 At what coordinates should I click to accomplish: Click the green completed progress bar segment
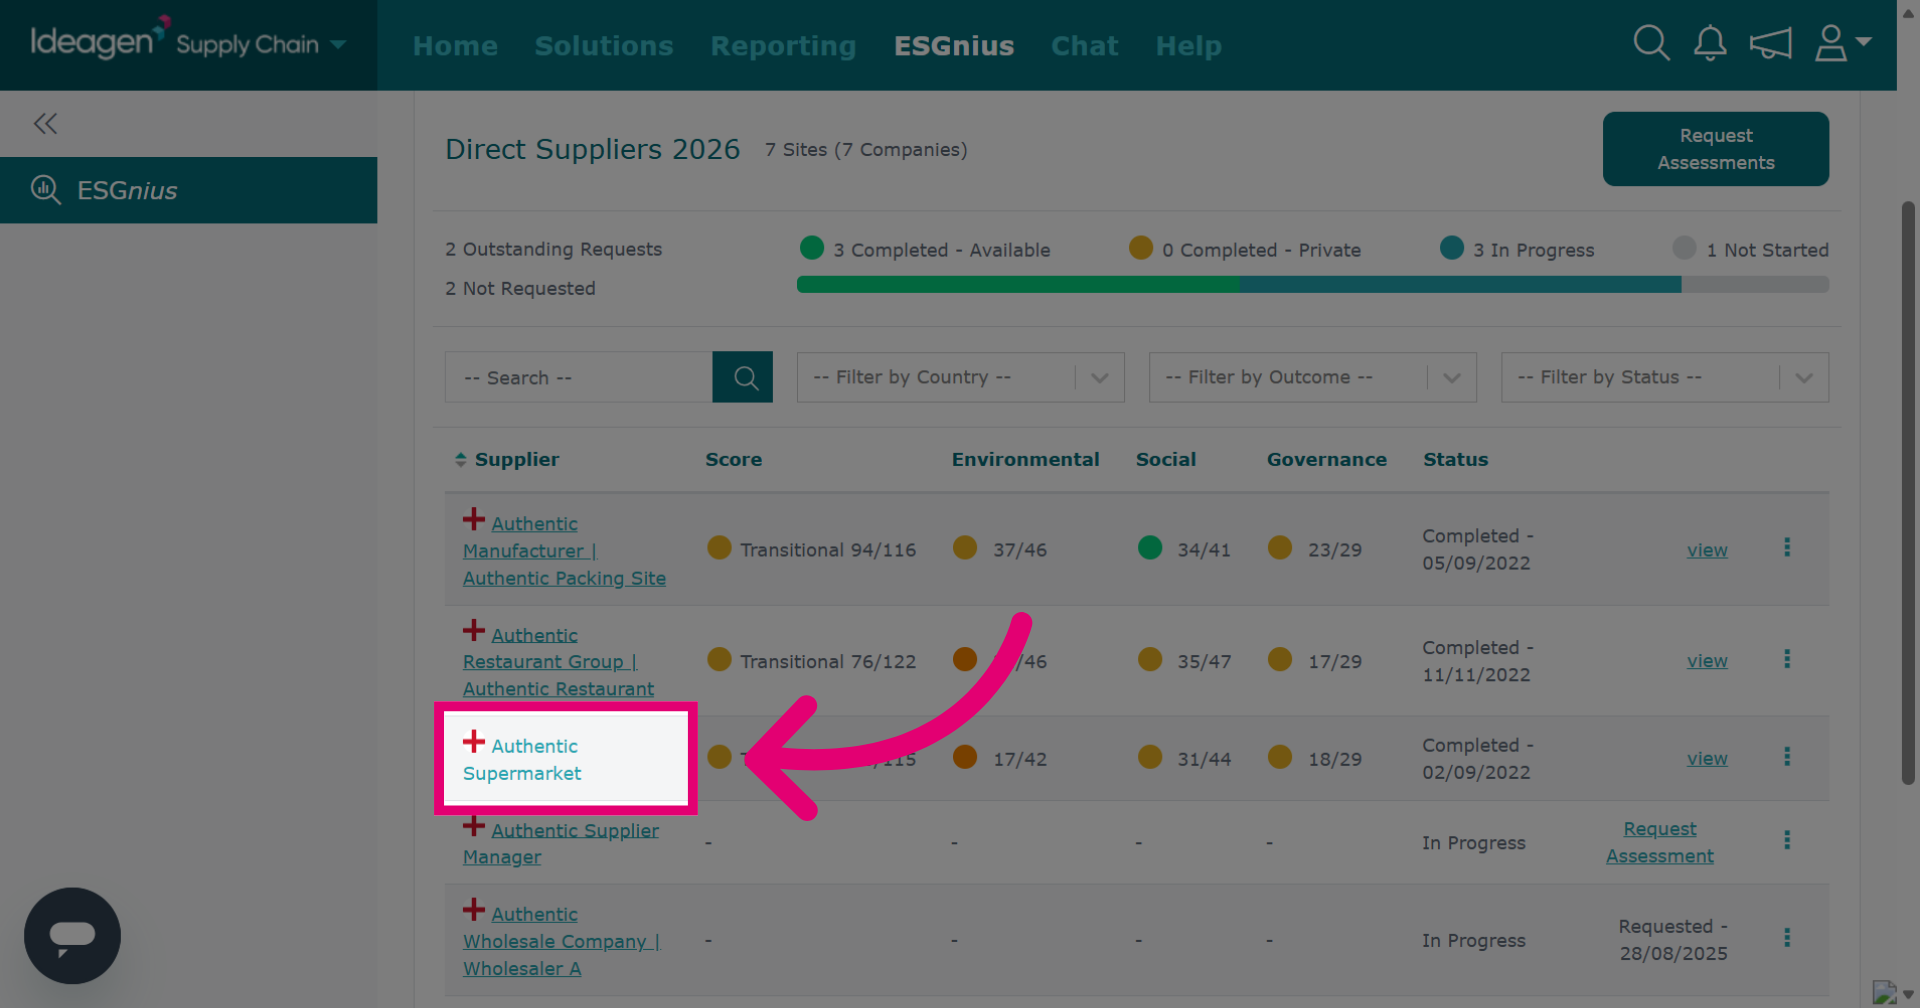(x=1018, y=285)
